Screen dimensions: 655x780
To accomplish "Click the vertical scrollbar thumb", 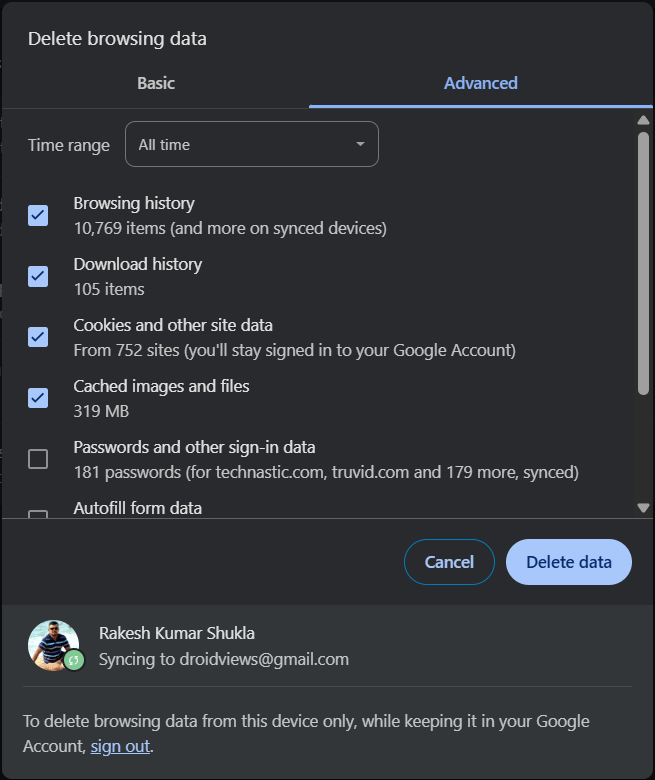I will click(643, 260).
